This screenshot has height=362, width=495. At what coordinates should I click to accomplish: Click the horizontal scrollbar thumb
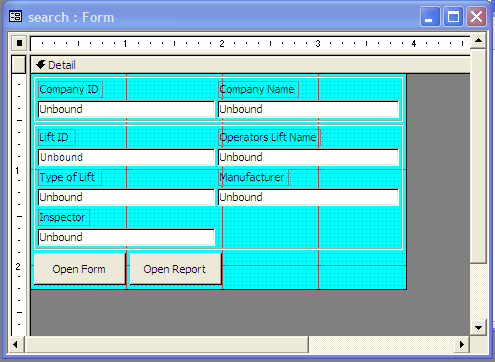tap(166, 344)
